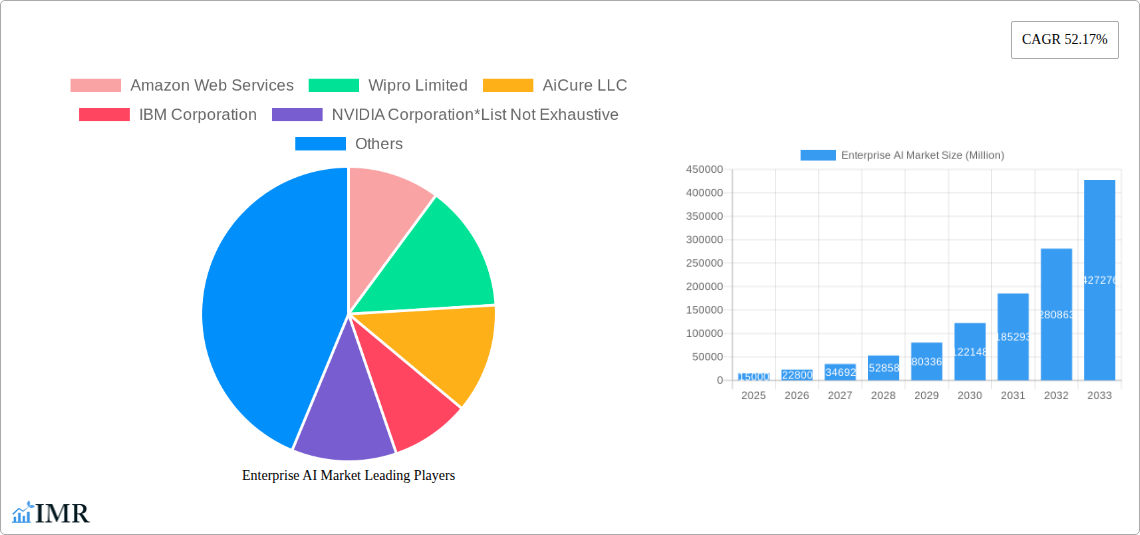Select the 2029 bar labeled 80336
The height and width of the screenshot is (535, 1140).
[x=926, y=361]
